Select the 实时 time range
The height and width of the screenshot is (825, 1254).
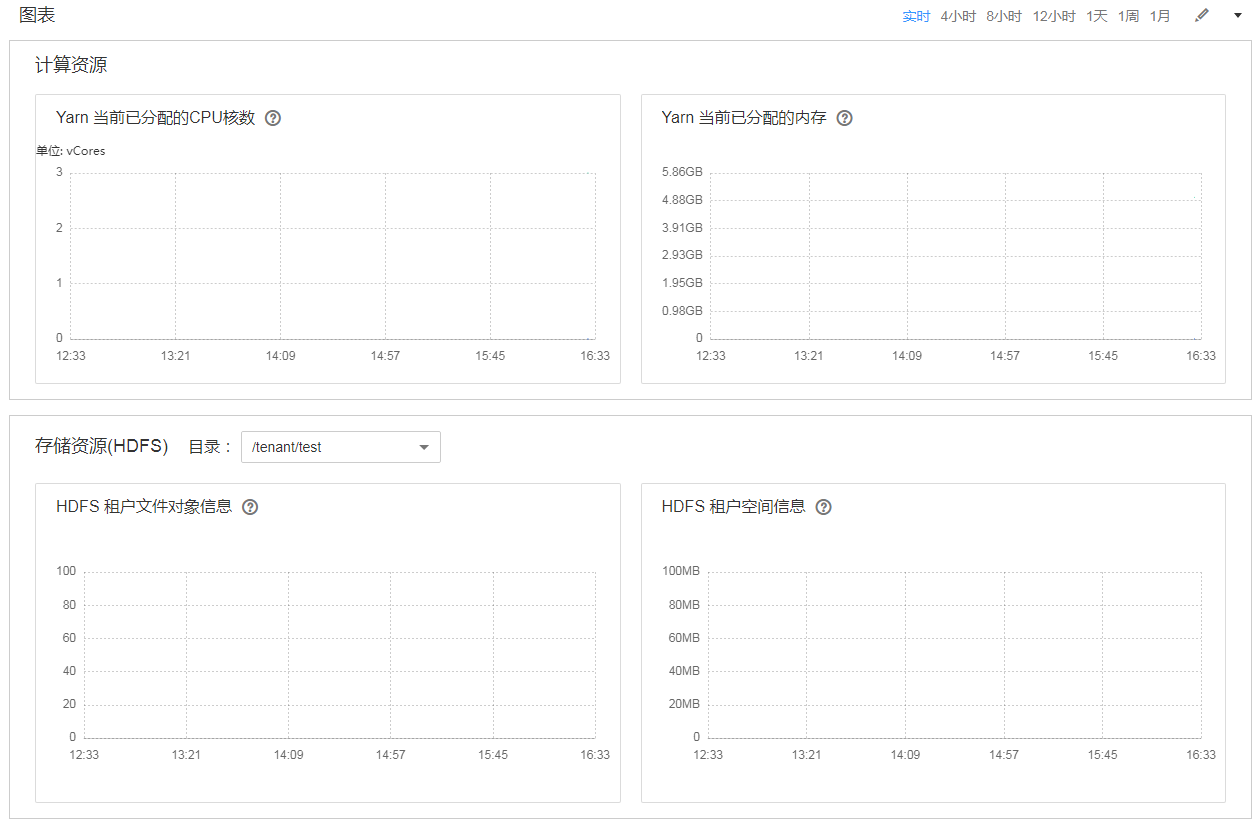click(x=916, y=16)
